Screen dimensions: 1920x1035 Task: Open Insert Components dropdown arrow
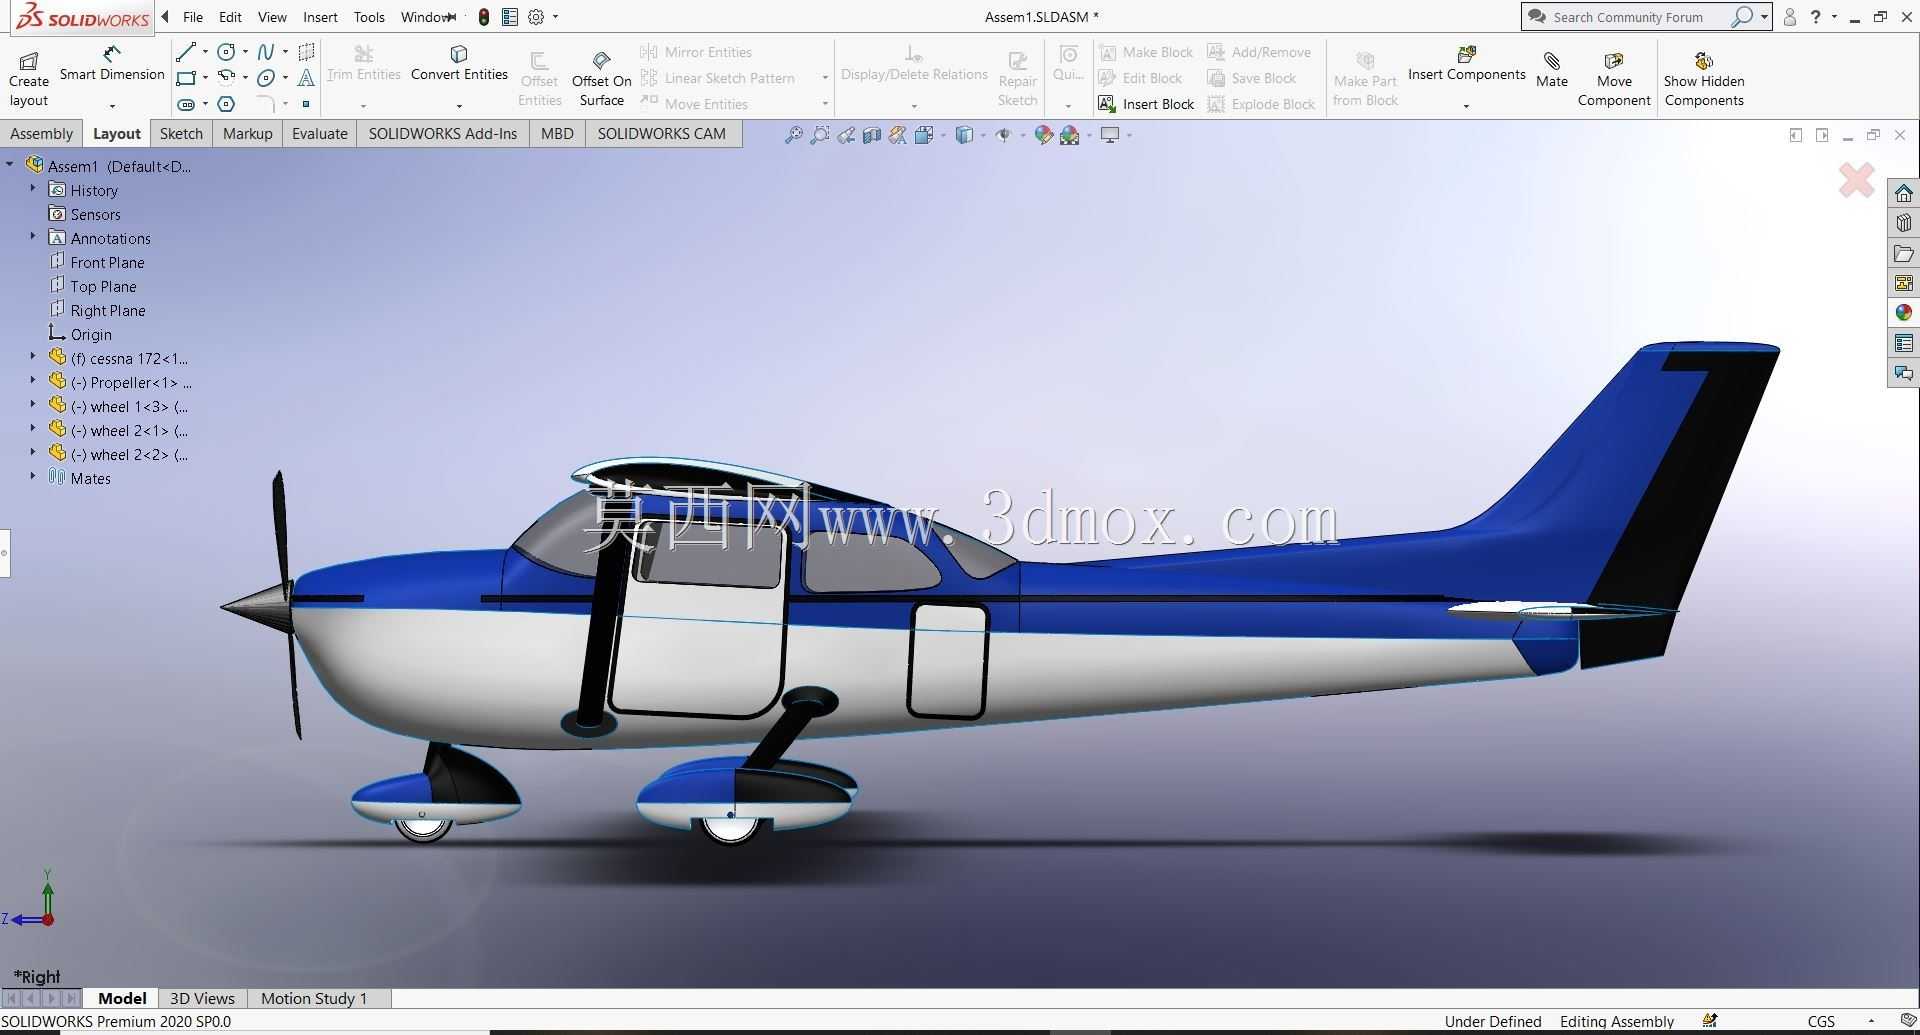pyautogui.click(x=1466, y=105)
